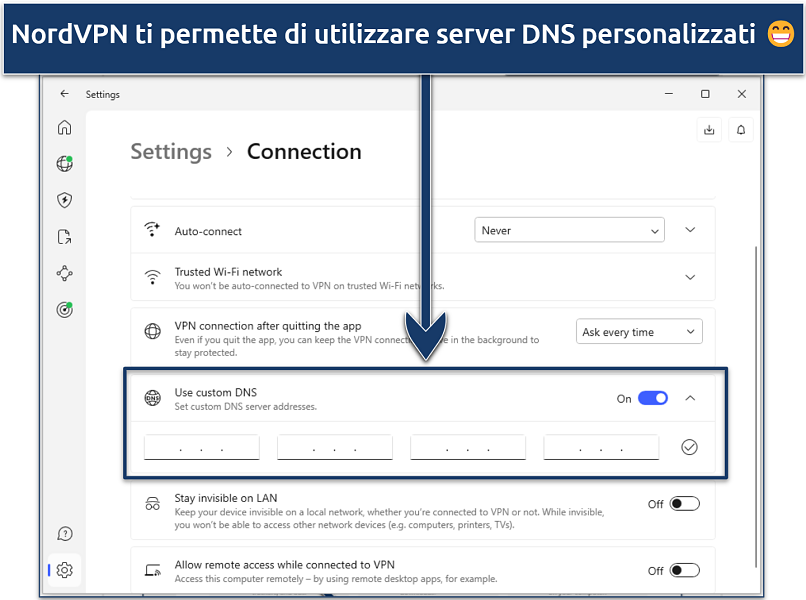Open the Meshnet sidebar icon

coord(65,273)
